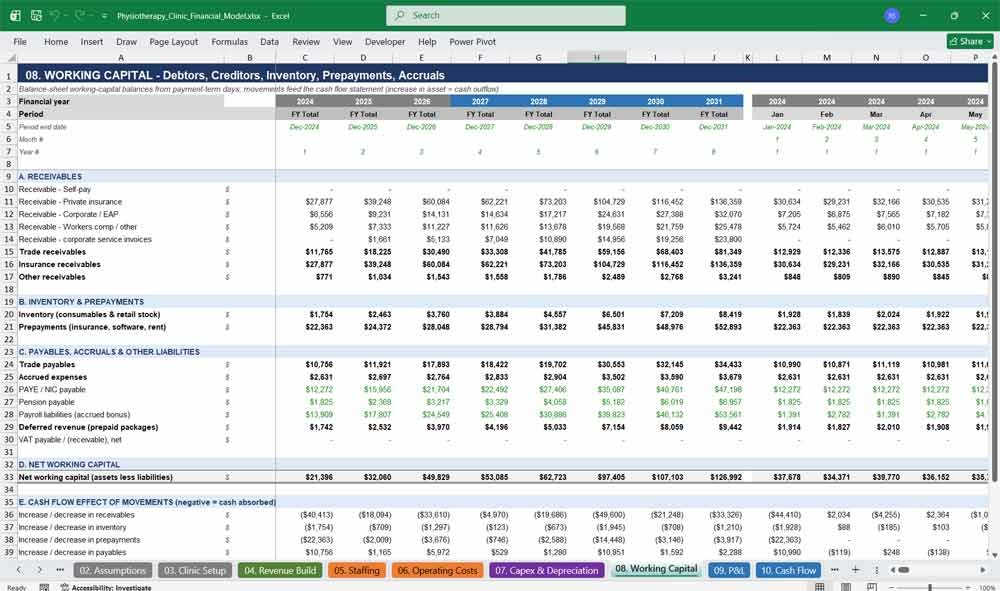
Task: Switch to the 04. Revenue Build sheet
Action: pyautogui.click(x=280, y=571)
